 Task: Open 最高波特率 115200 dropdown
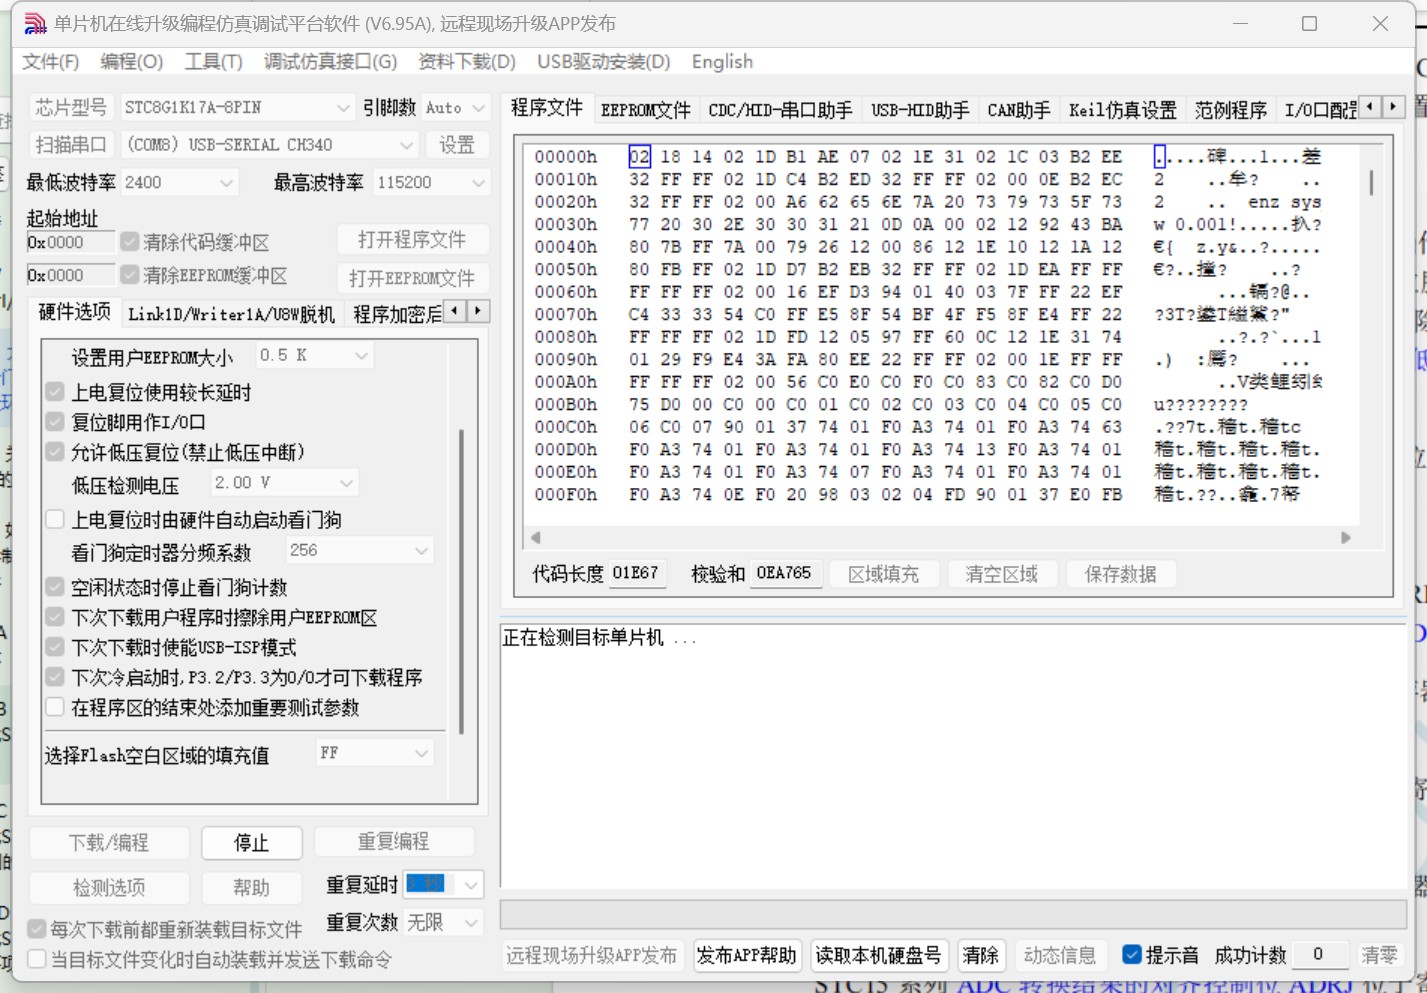point(432,183)
